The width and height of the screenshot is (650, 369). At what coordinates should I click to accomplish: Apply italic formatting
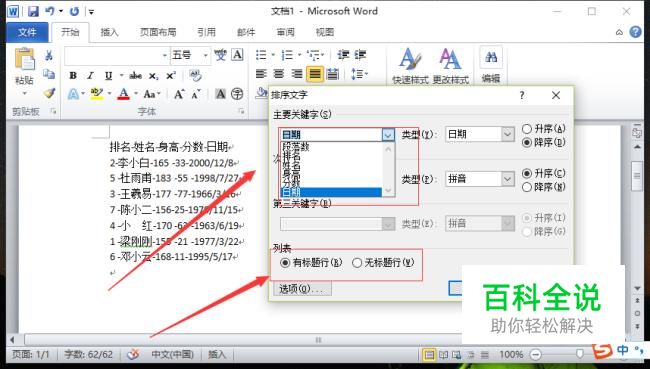click(90, 75)
